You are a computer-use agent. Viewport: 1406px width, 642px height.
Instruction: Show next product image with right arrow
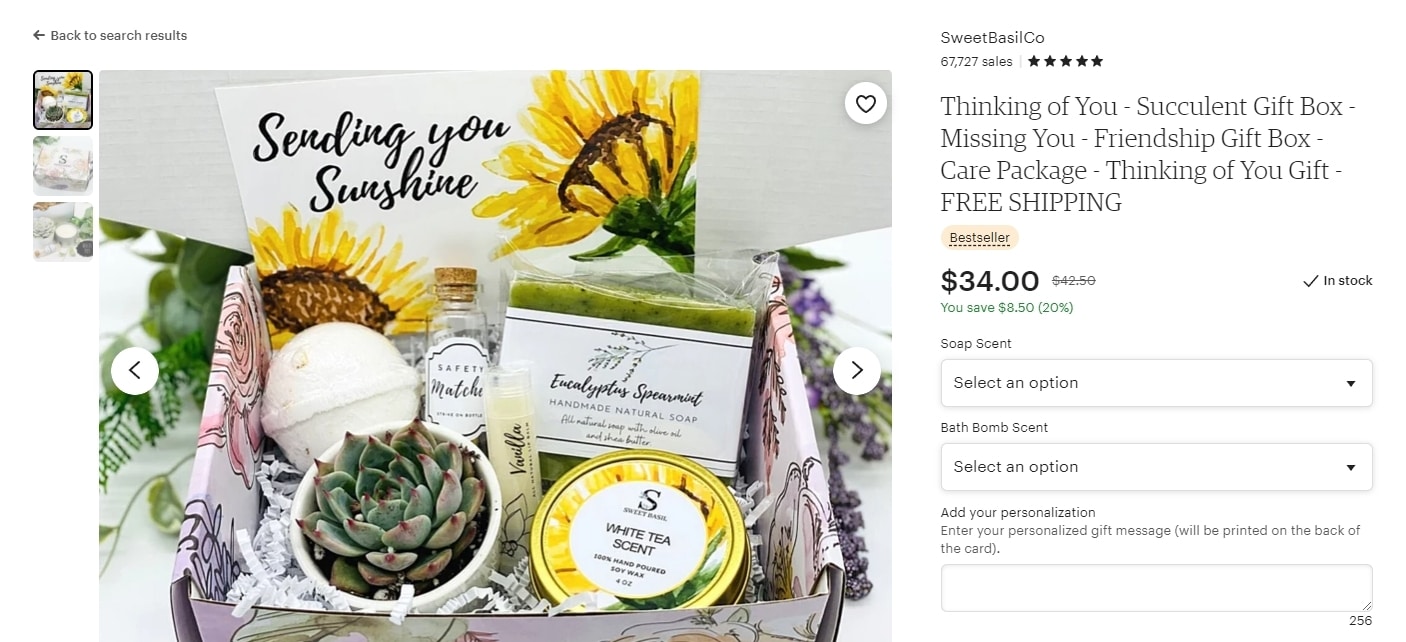pos(857,370)
